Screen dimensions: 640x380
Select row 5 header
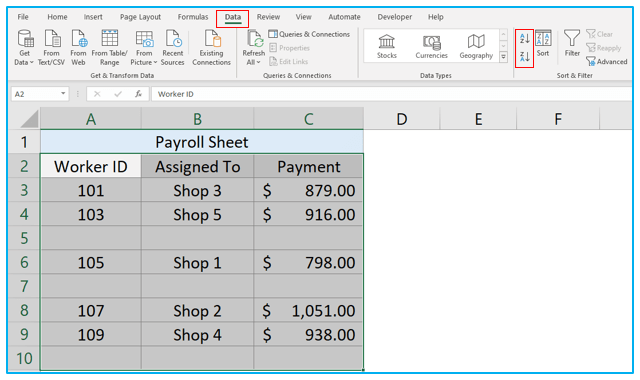tap(24, 238)
